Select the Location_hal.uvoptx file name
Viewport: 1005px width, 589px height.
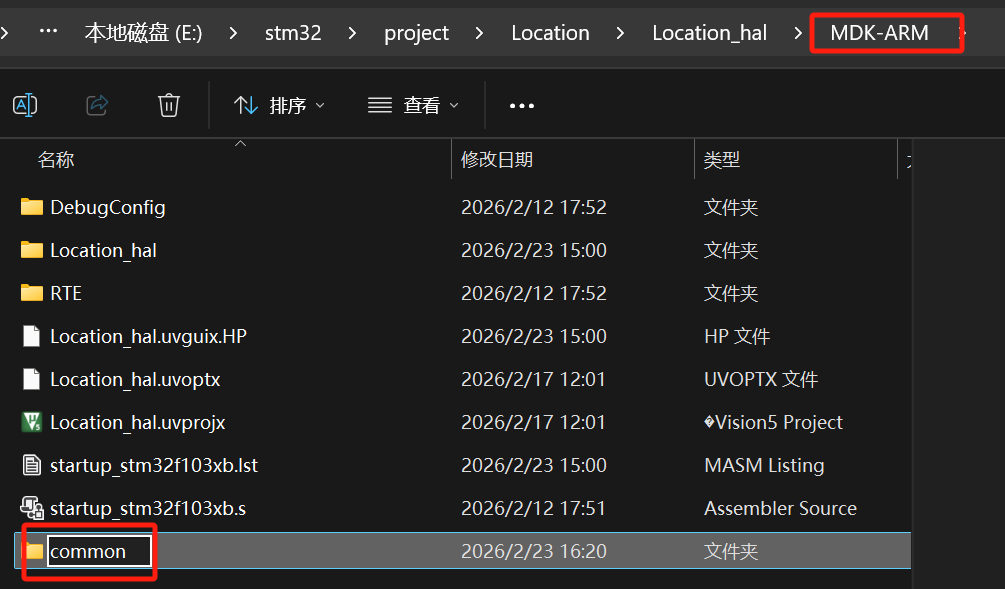[135, 379]
